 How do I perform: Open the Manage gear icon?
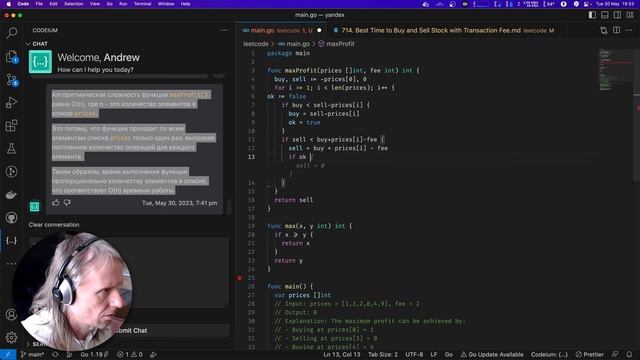click(x=11, y=338)
